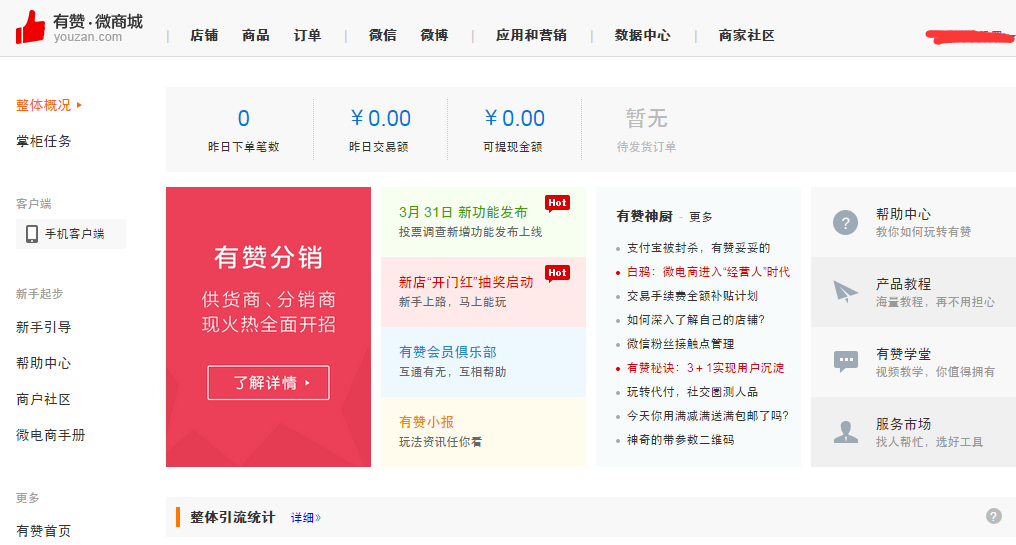Screen dimensions: 1016x545
Task: Open article 微信粉丝接触点管理
Action: [x=680, y=343]
